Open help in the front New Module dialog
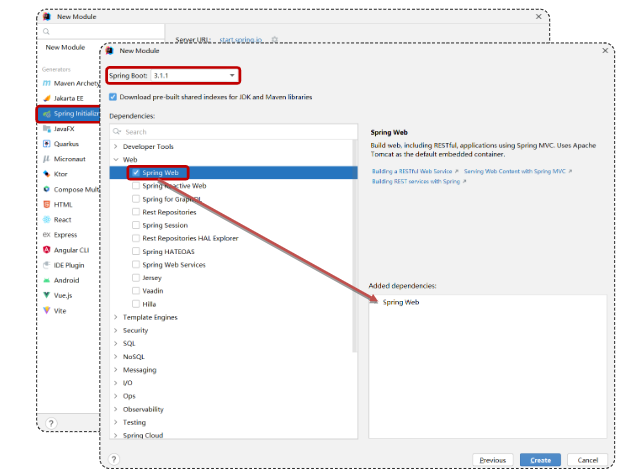The image size is (629, 475). pyautogui.click(x=114, y=459)
